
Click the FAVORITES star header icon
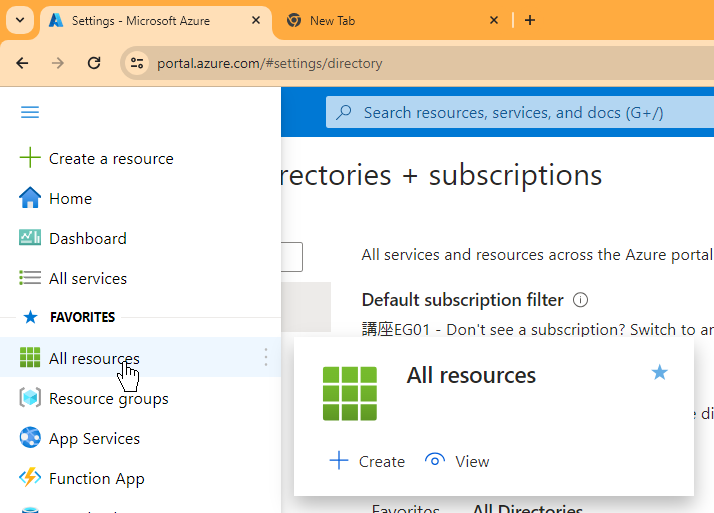[x=31, y=317]
